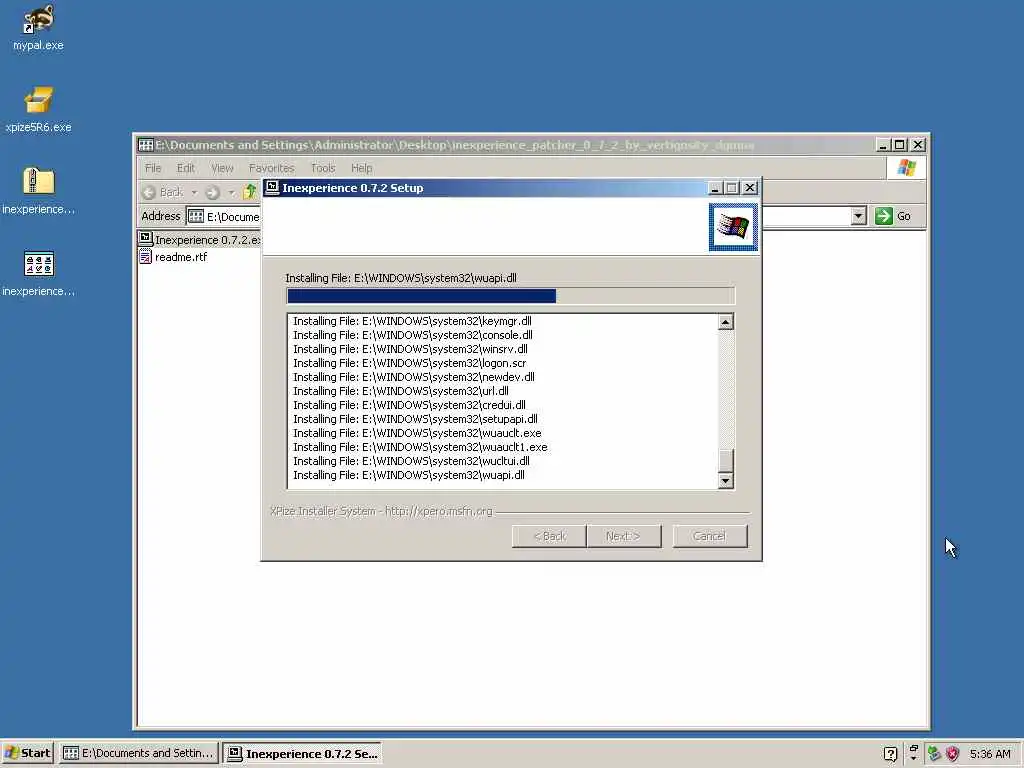
Task: Click the log line for wuauclt.exe
Action: (x=417, y=433)
